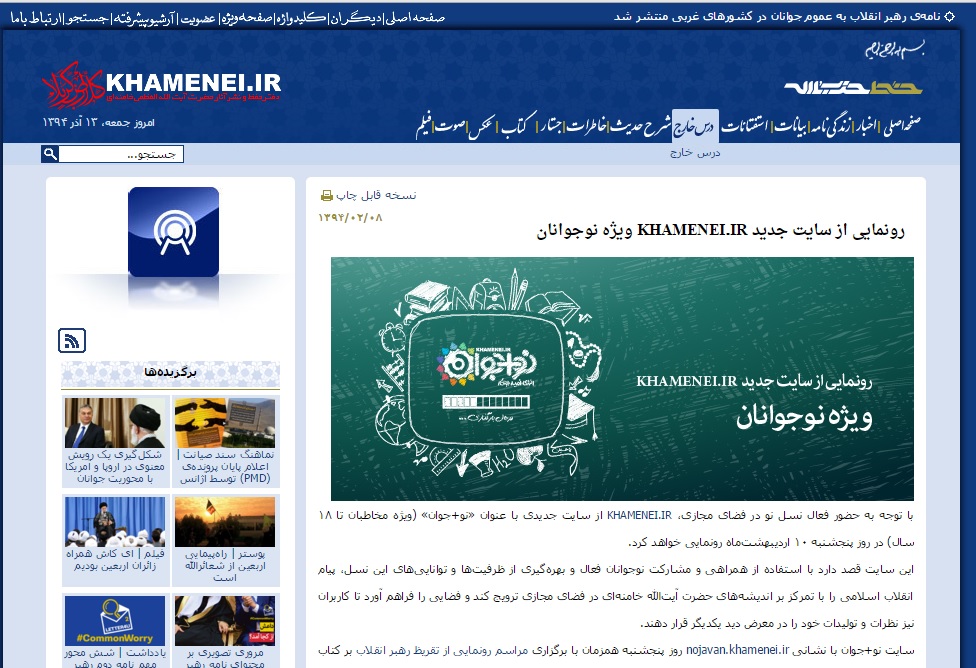
Task: Click the برگزیده‌ها section header
Action: (x=170, y=372)
